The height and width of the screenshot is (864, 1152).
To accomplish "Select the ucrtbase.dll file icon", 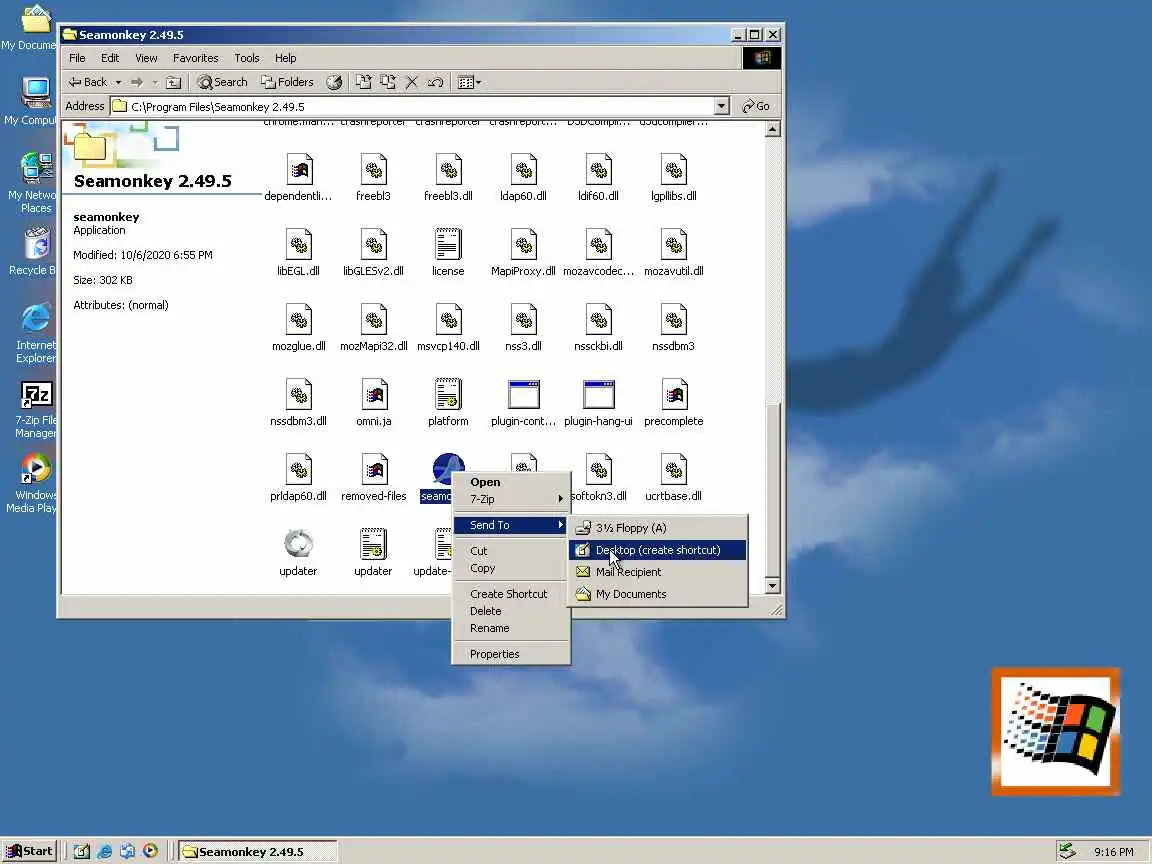I will click(673, 469).
